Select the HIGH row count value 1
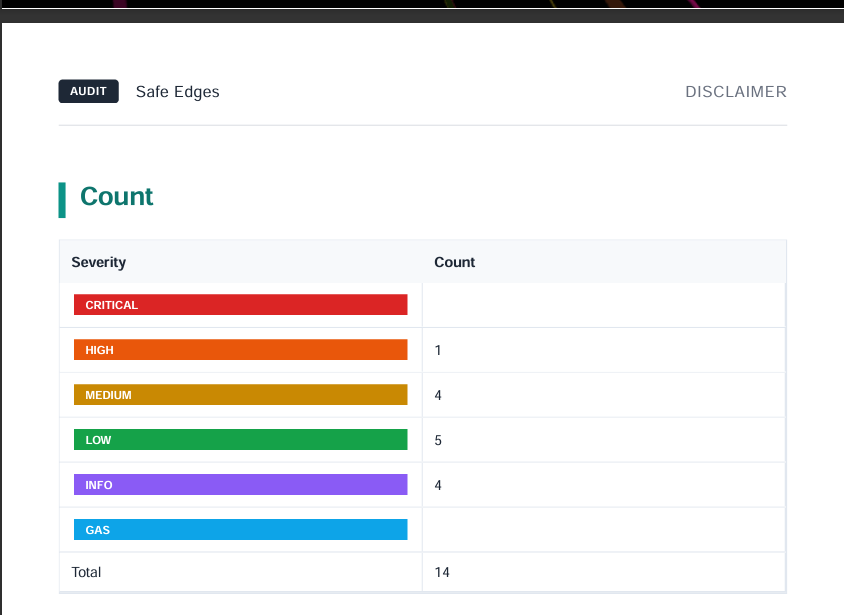This screenshot has width=844, height=615. coord(438,350)
